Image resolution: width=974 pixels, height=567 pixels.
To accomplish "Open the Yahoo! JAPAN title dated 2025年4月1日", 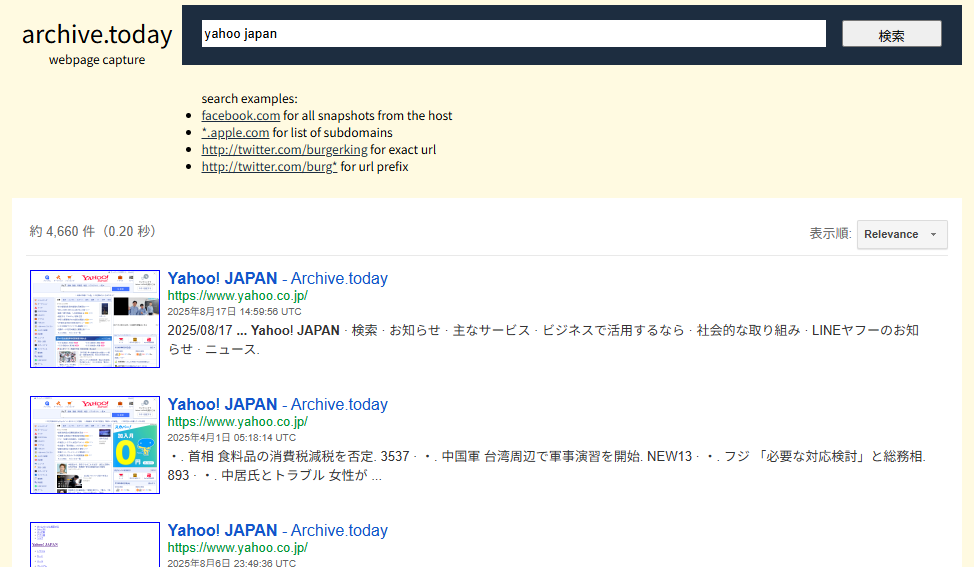I will click(278, 404).
